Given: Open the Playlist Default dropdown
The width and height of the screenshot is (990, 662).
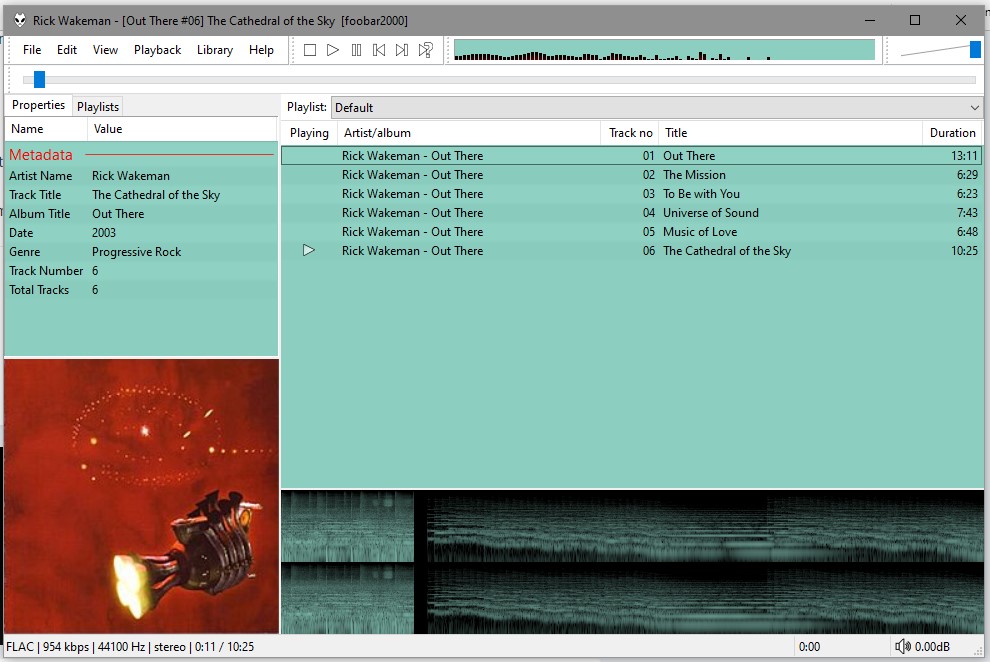Looking at the screenshot, I should (657, 107).
